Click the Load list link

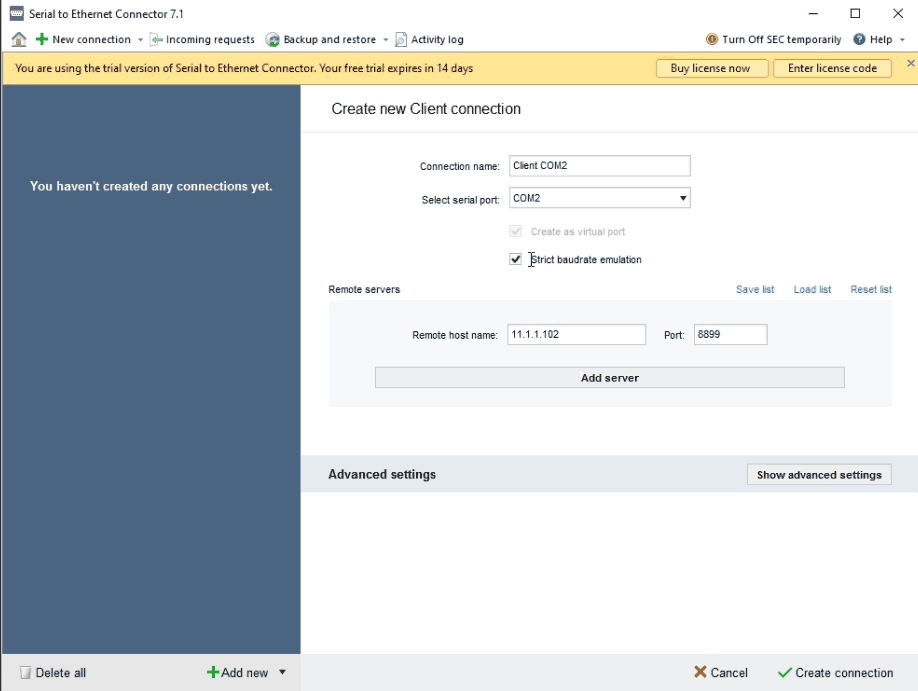pyautogui.click(x=812, y=289)
